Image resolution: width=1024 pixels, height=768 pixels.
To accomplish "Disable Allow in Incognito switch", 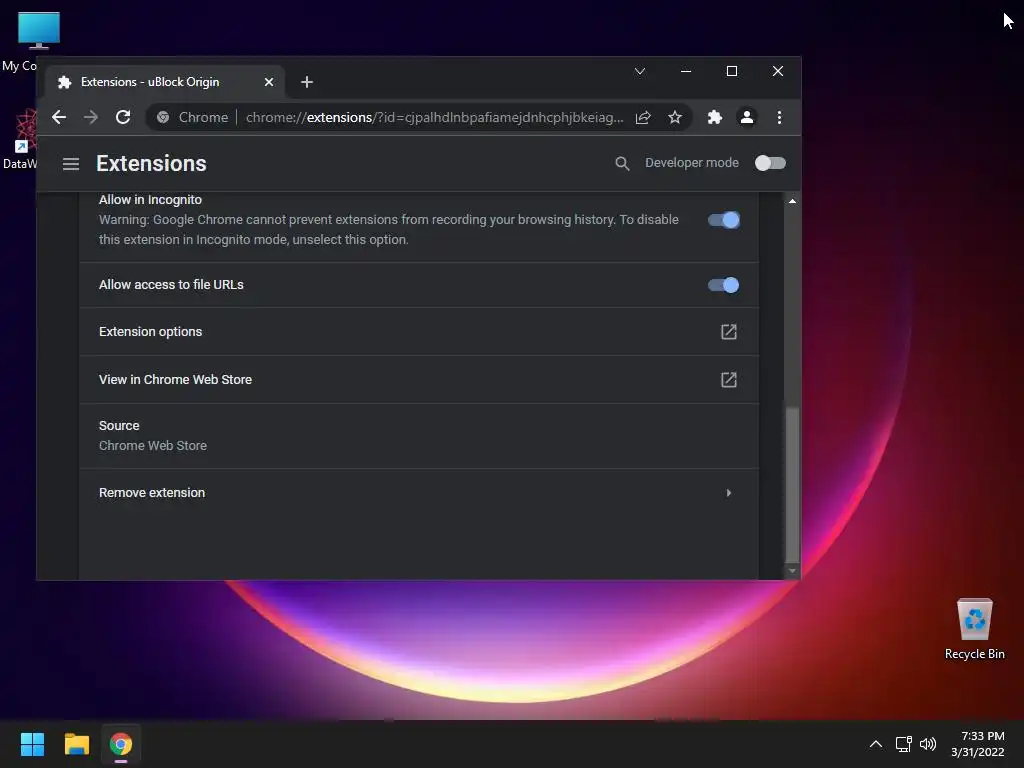I will point(724,220).
